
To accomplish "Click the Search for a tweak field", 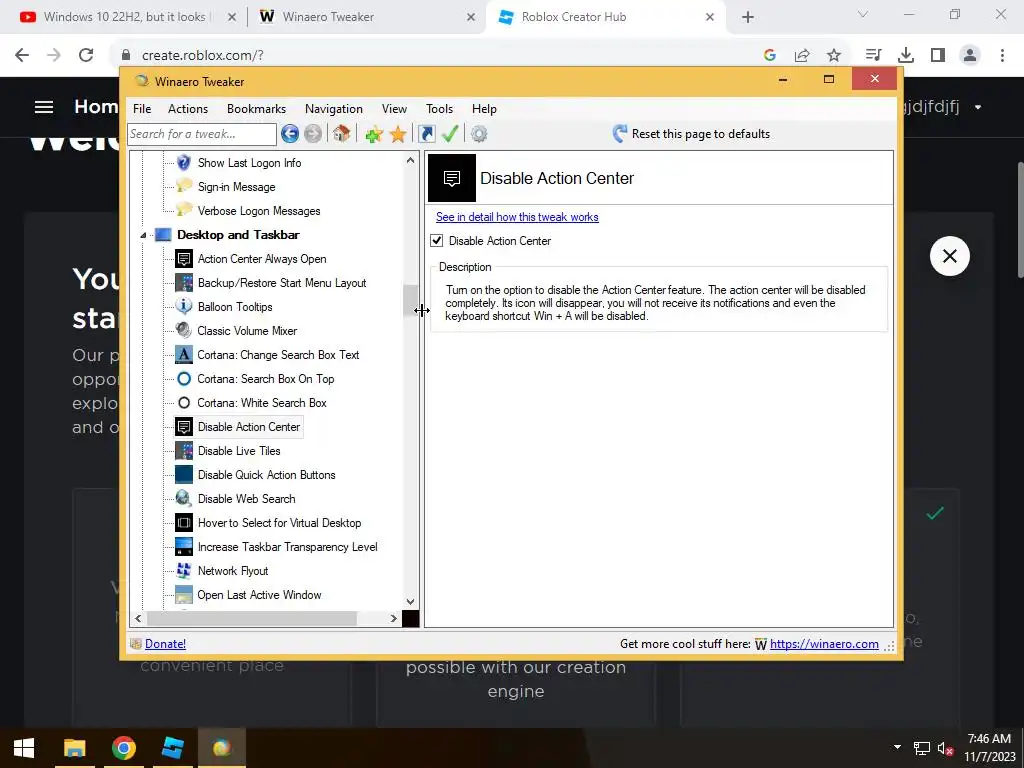I will pyautogui.click(x=202, y=134).
